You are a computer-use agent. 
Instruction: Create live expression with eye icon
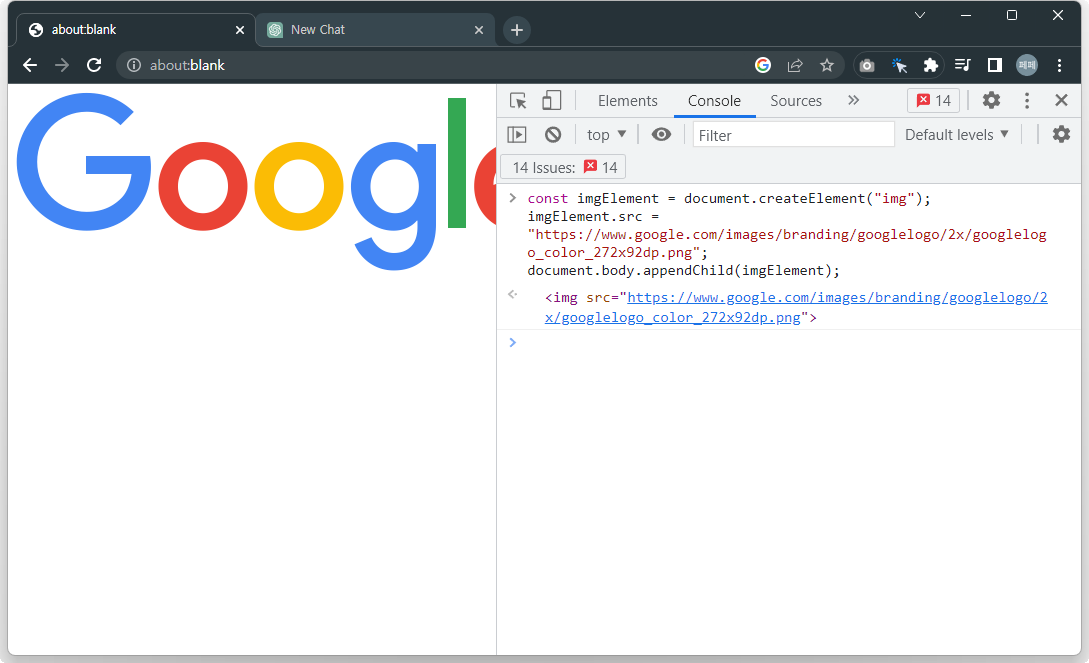pyautogui.click(x=661, y=135)
